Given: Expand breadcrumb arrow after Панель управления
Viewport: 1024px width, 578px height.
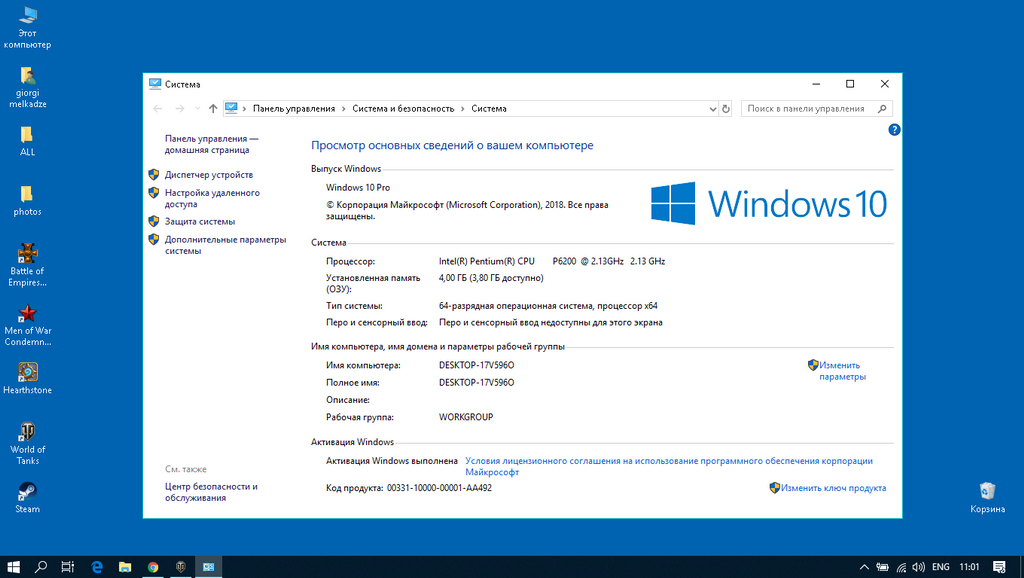Looking at the screenshot, I should (344, 109).
